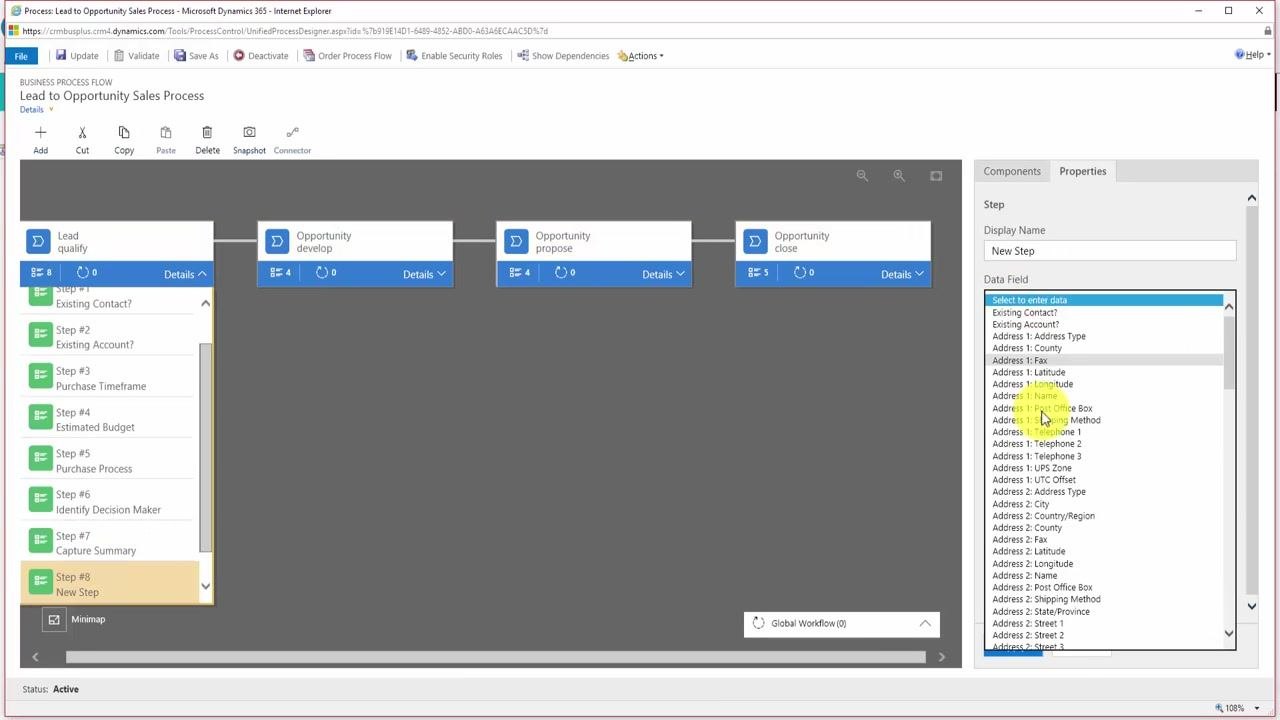
Task: Click the canvas horizontal scrollbar
Action: [x=495, y=657]
